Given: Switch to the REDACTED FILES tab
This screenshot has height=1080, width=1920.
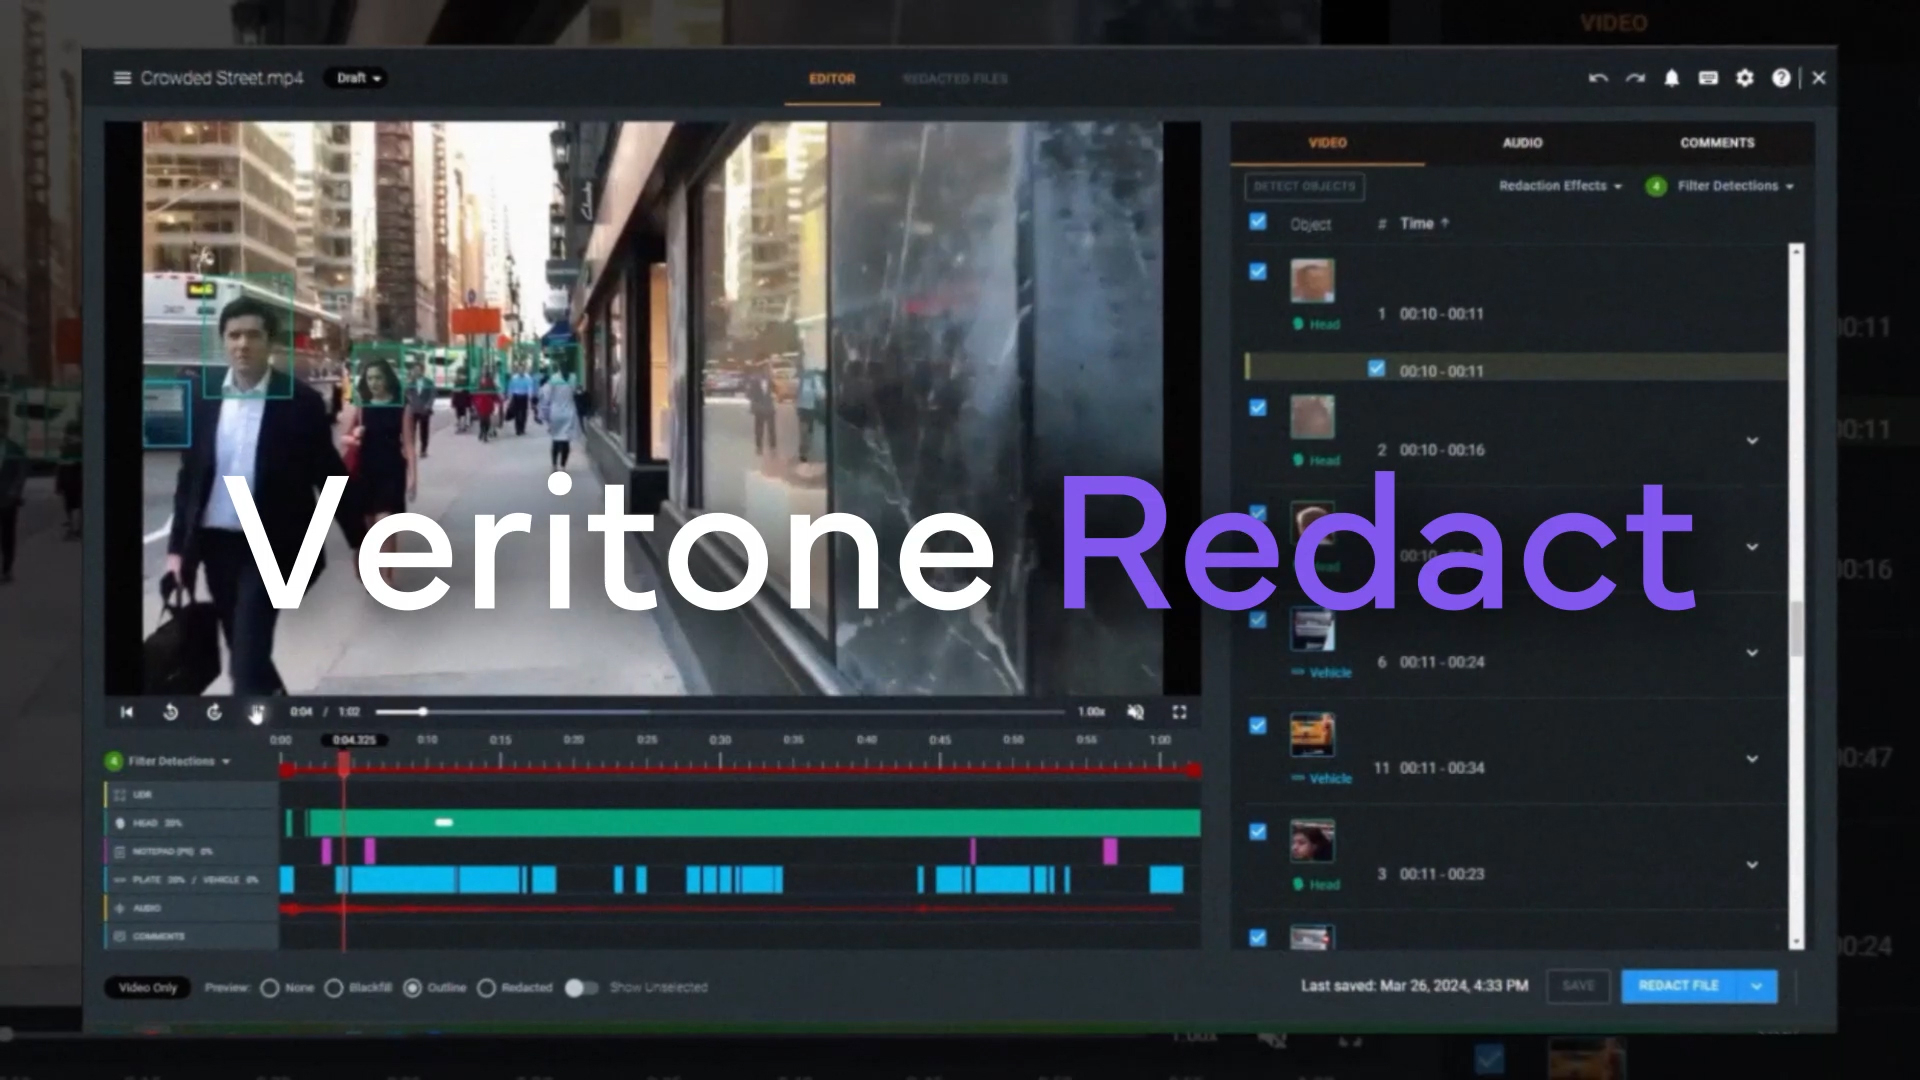Looking at the screenshot, I should click(955, 79).
